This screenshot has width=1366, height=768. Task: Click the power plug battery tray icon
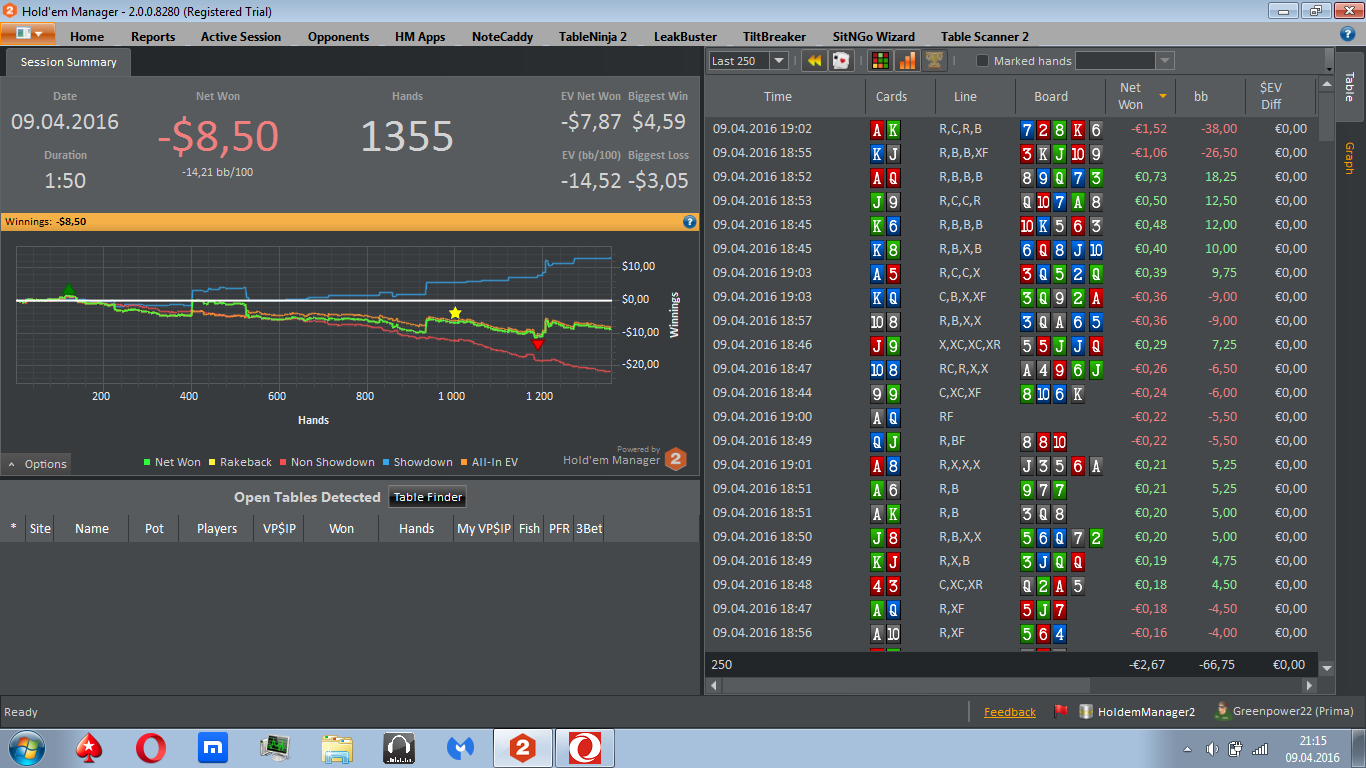[x=1236, y=748]
